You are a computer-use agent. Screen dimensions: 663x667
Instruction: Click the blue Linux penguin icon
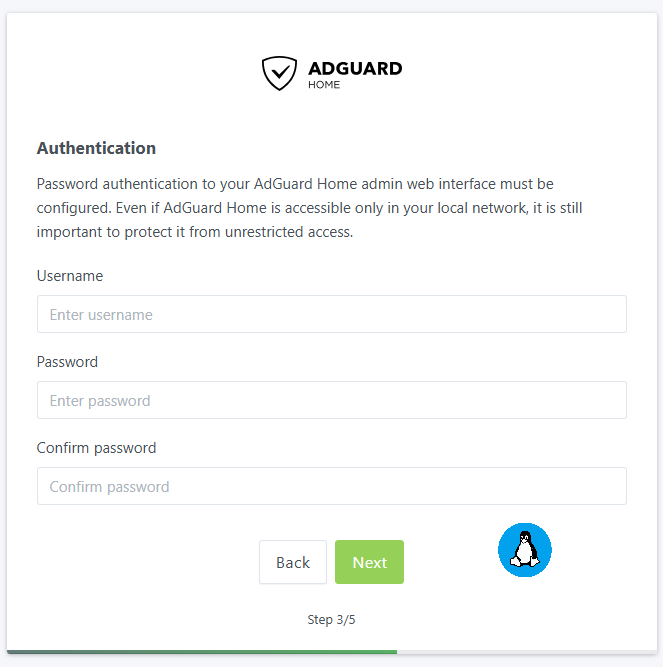pos(525,550)
